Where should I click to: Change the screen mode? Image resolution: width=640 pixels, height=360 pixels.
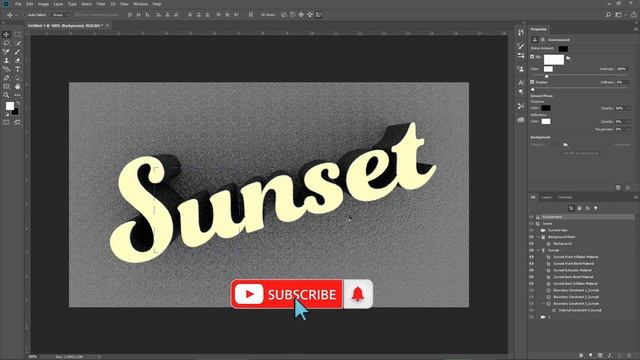tap(17, 122)
